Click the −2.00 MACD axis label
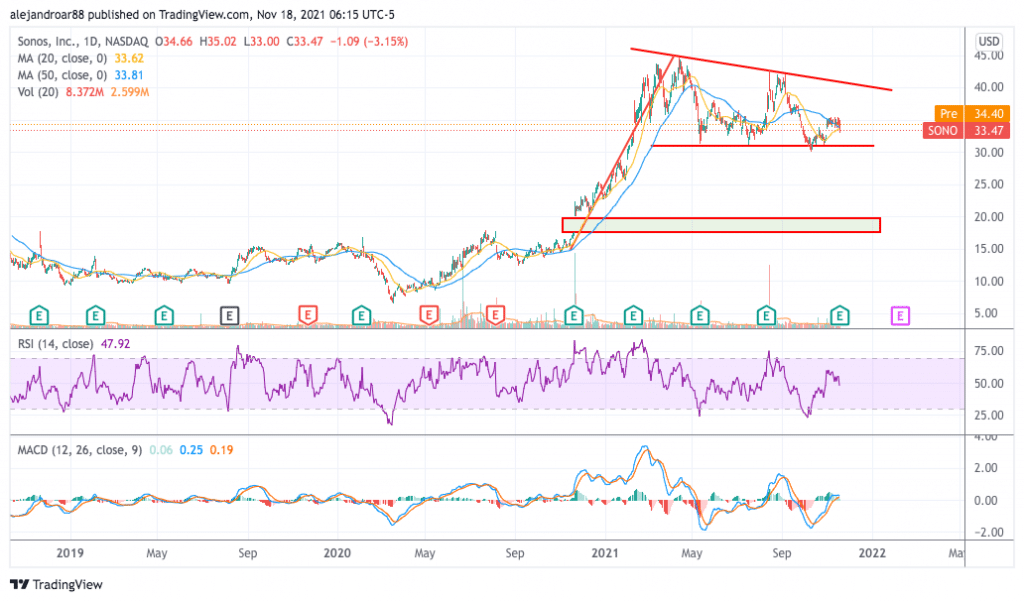This screenshot has height=602, width=1024. [x=987, y=532]
